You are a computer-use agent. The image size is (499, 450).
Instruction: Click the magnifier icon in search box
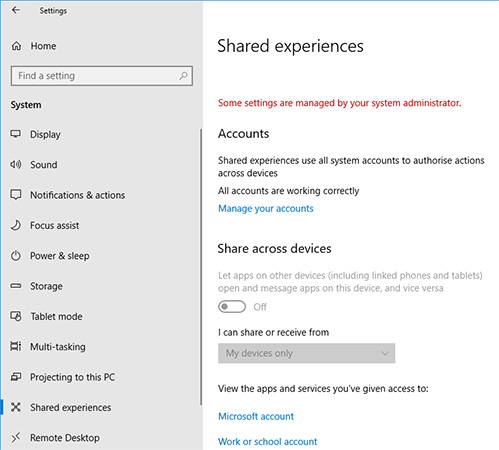point(183,76)
